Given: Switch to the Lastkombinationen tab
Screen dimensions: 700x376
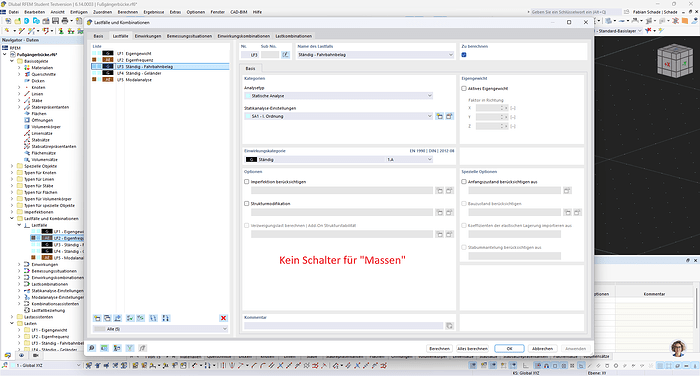Looking at the screenshot, I should coord(294,36).
